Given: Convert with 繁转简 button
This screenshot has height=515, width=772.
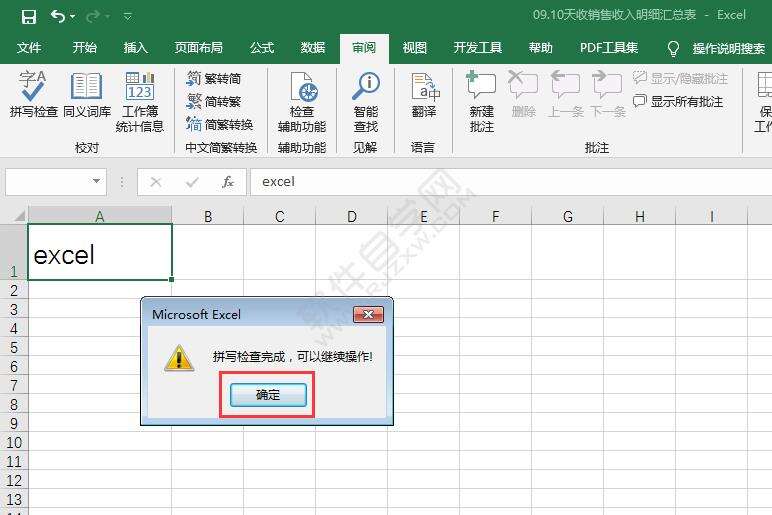Looking at the screenshot, I should click(214, 78).
